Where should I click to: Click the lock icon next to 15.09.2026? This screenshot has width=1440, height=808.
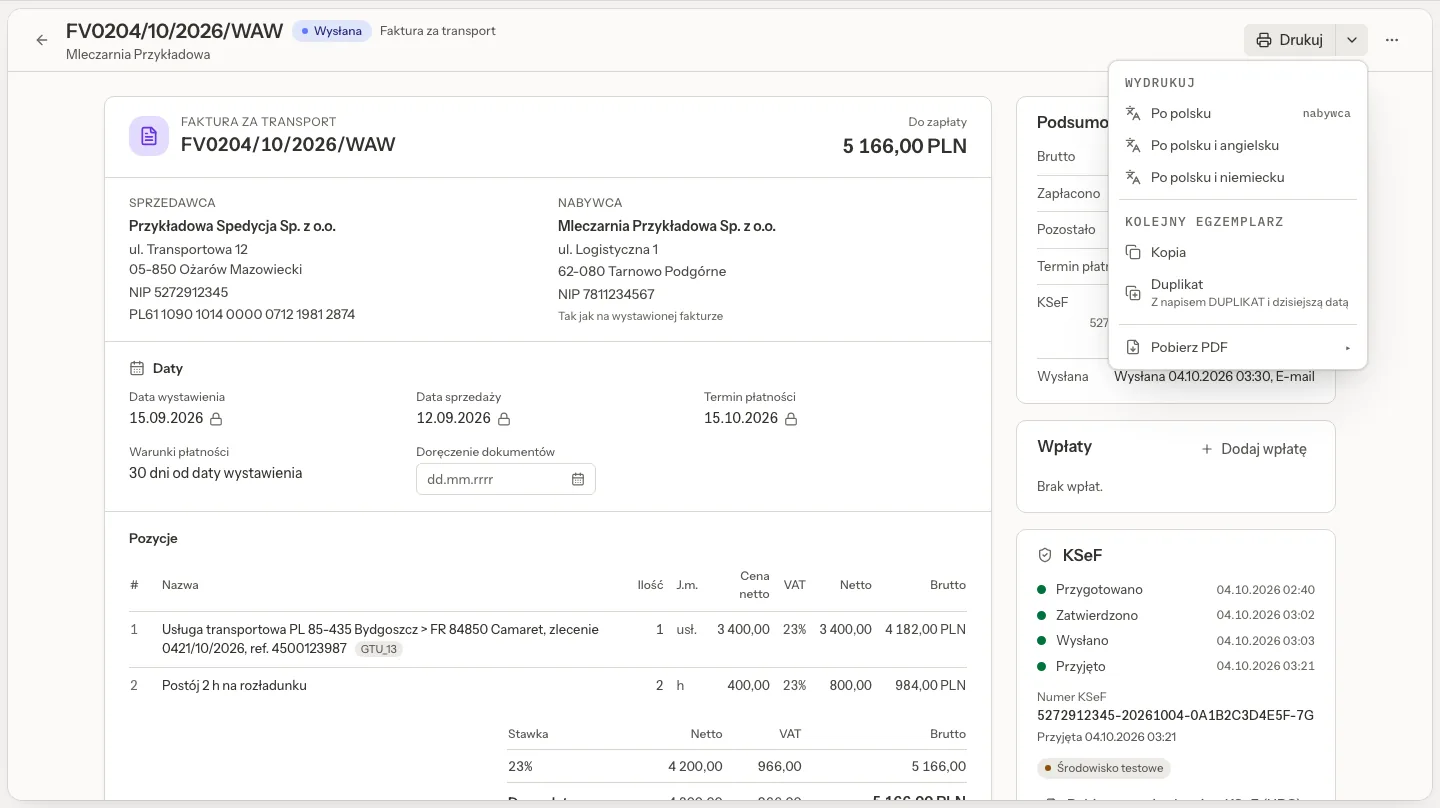(x=216, y=419)
